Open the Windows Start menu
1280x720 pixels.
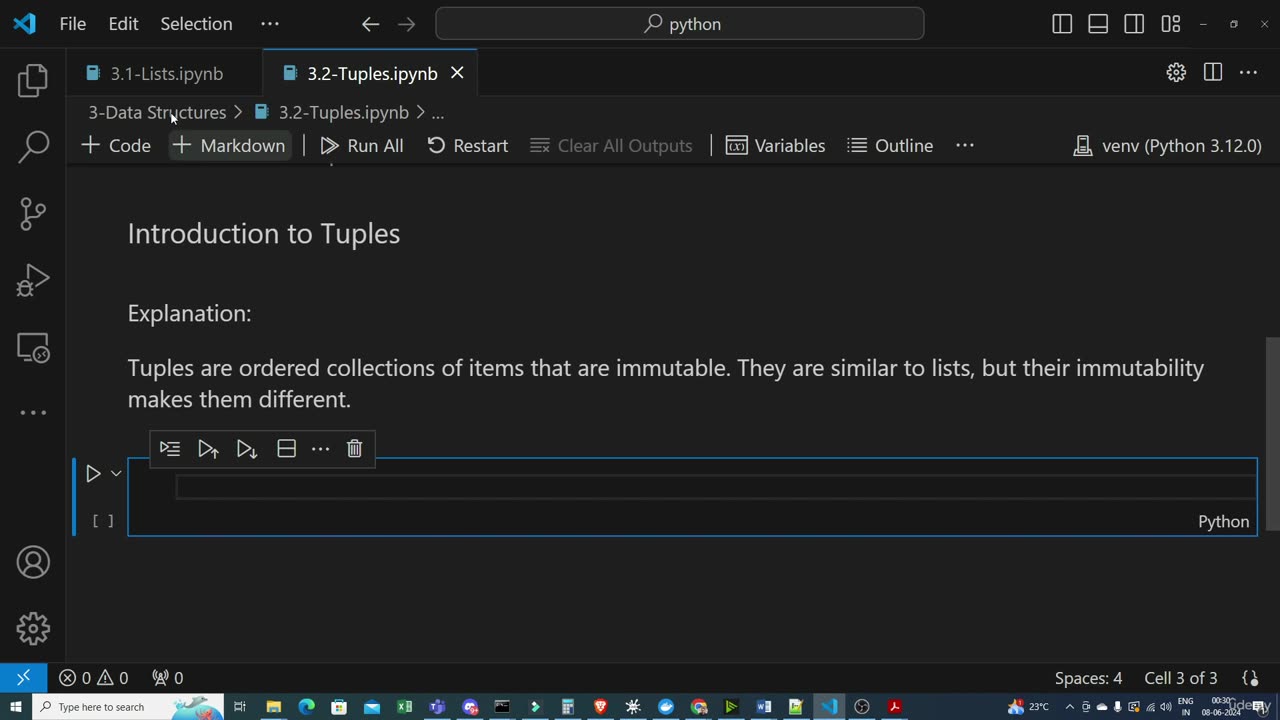point(15,707)
